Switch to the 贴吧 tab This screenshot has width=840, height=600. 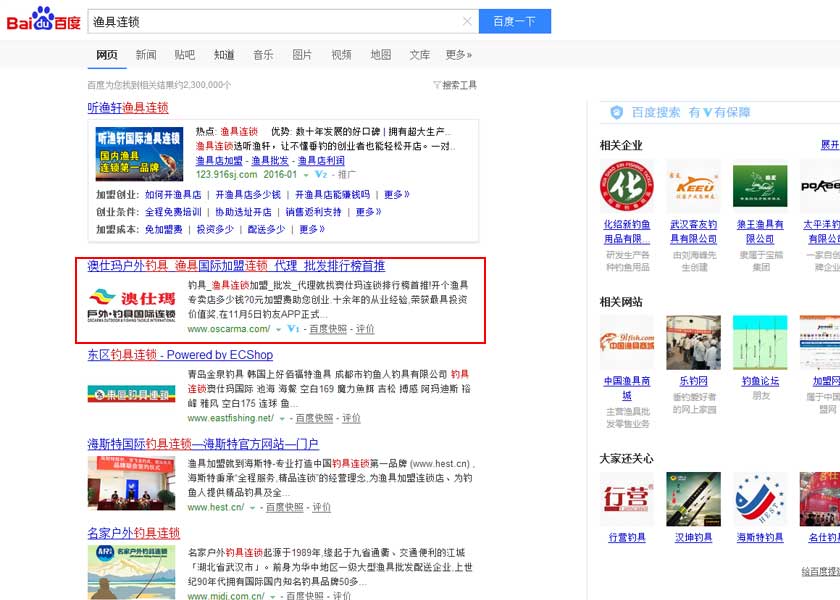coord(185,55)
